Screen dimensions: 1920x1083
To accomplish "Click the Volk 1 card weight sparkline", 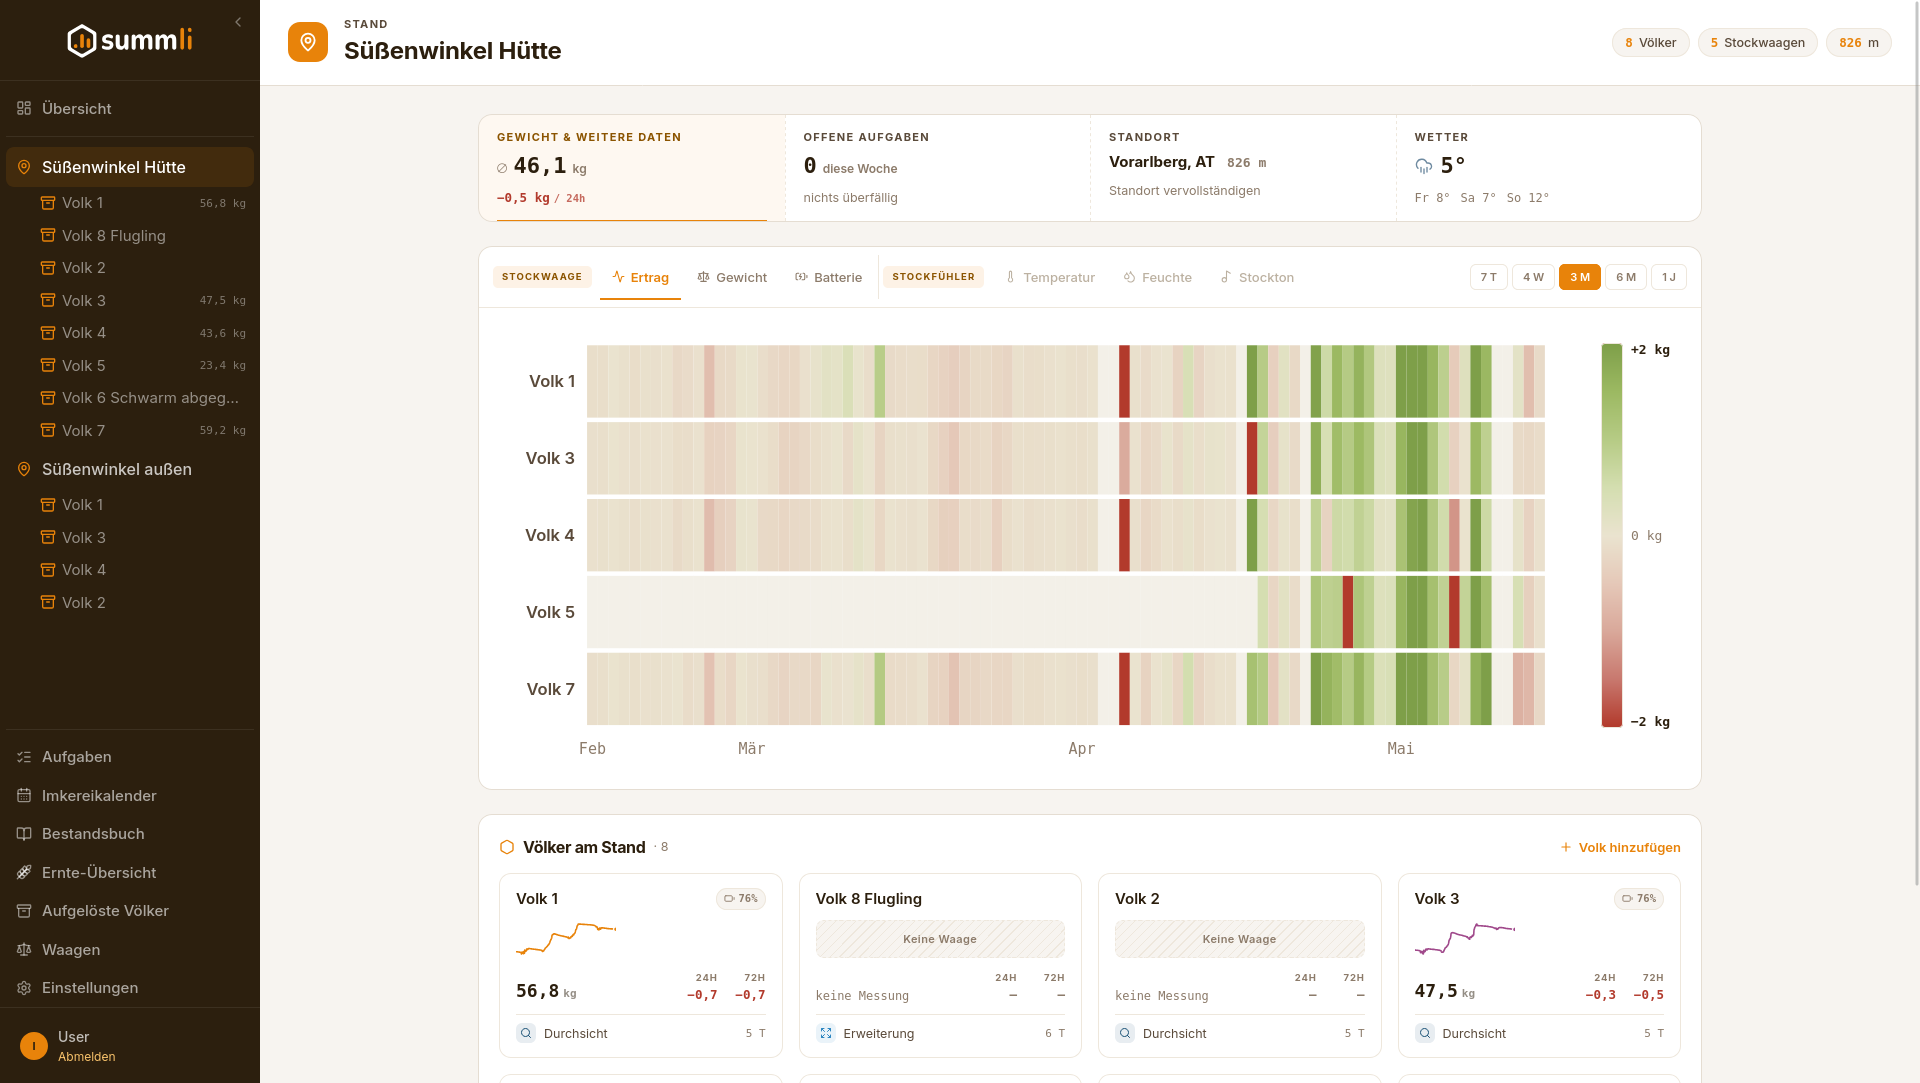I will [x=566, y=939].
